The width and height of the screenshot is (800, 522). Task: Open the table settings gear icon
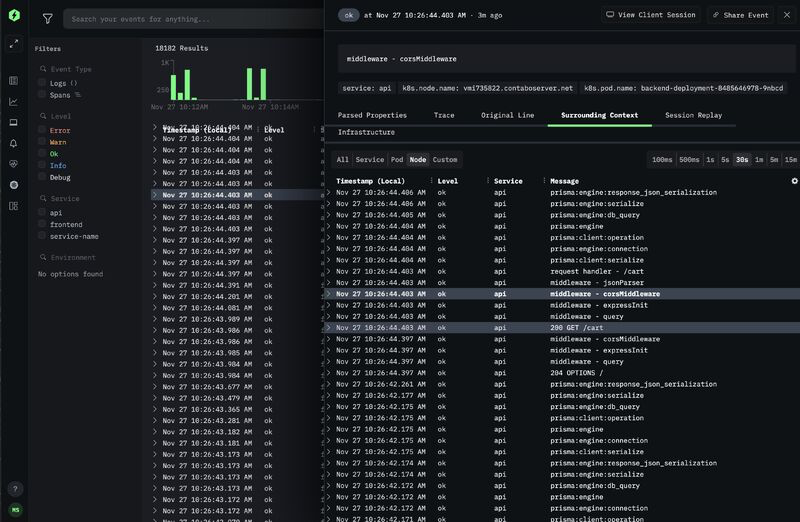point(794,181)
